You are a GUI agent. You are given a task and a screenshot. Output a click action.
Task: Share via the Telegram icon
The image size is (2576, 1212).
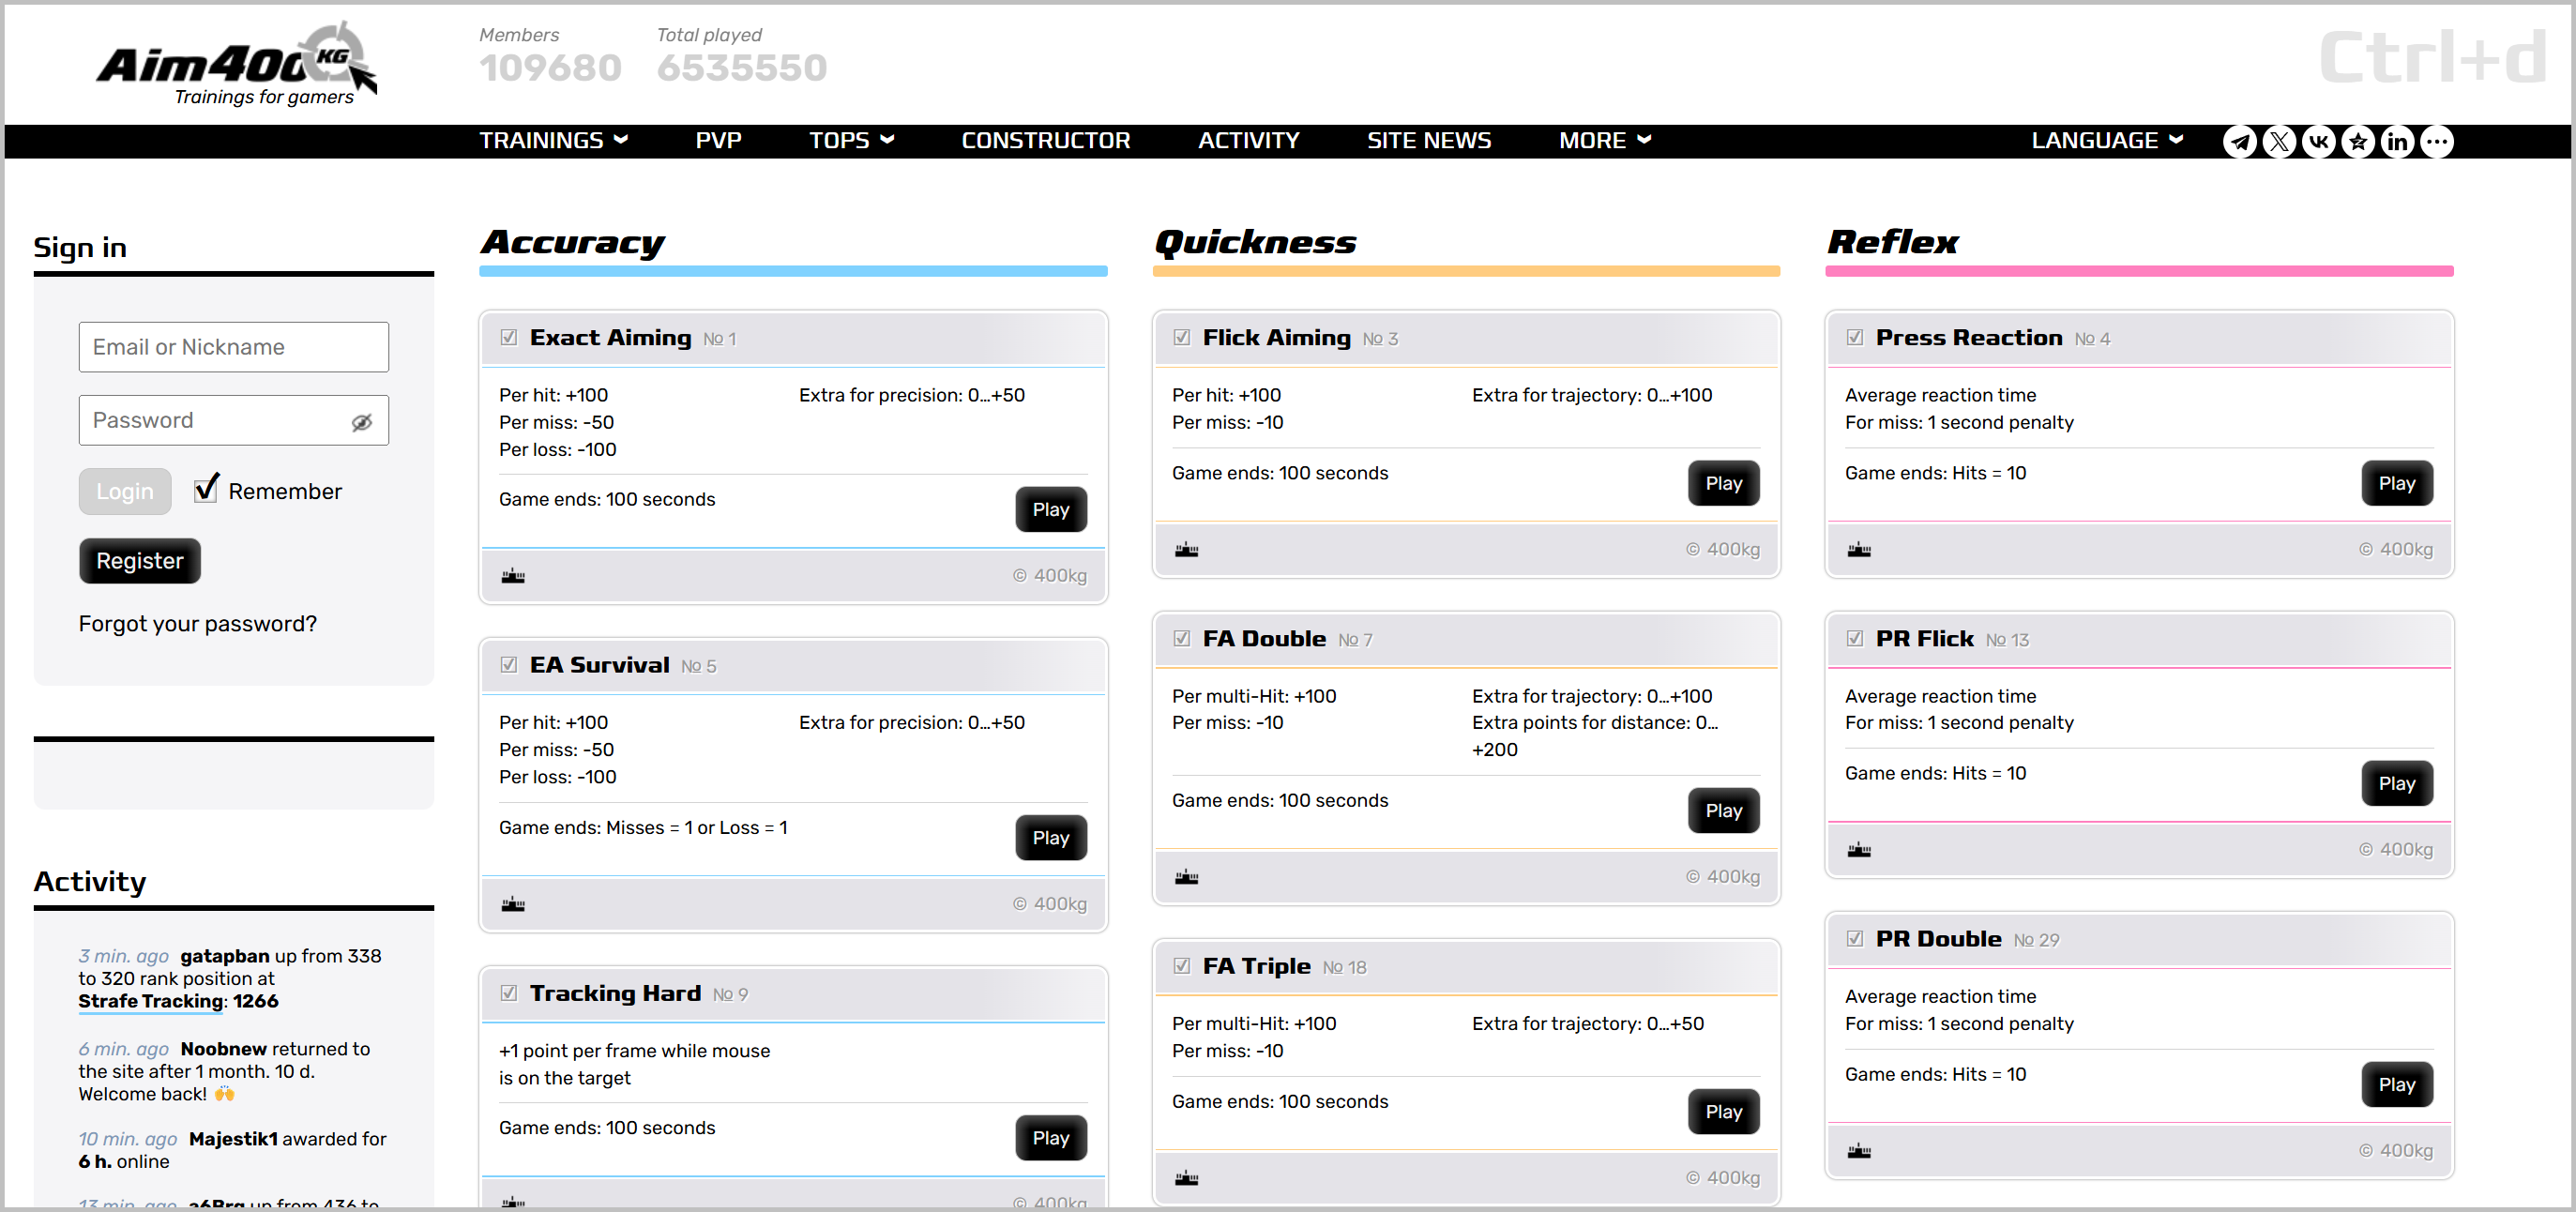pos(2240,142)
